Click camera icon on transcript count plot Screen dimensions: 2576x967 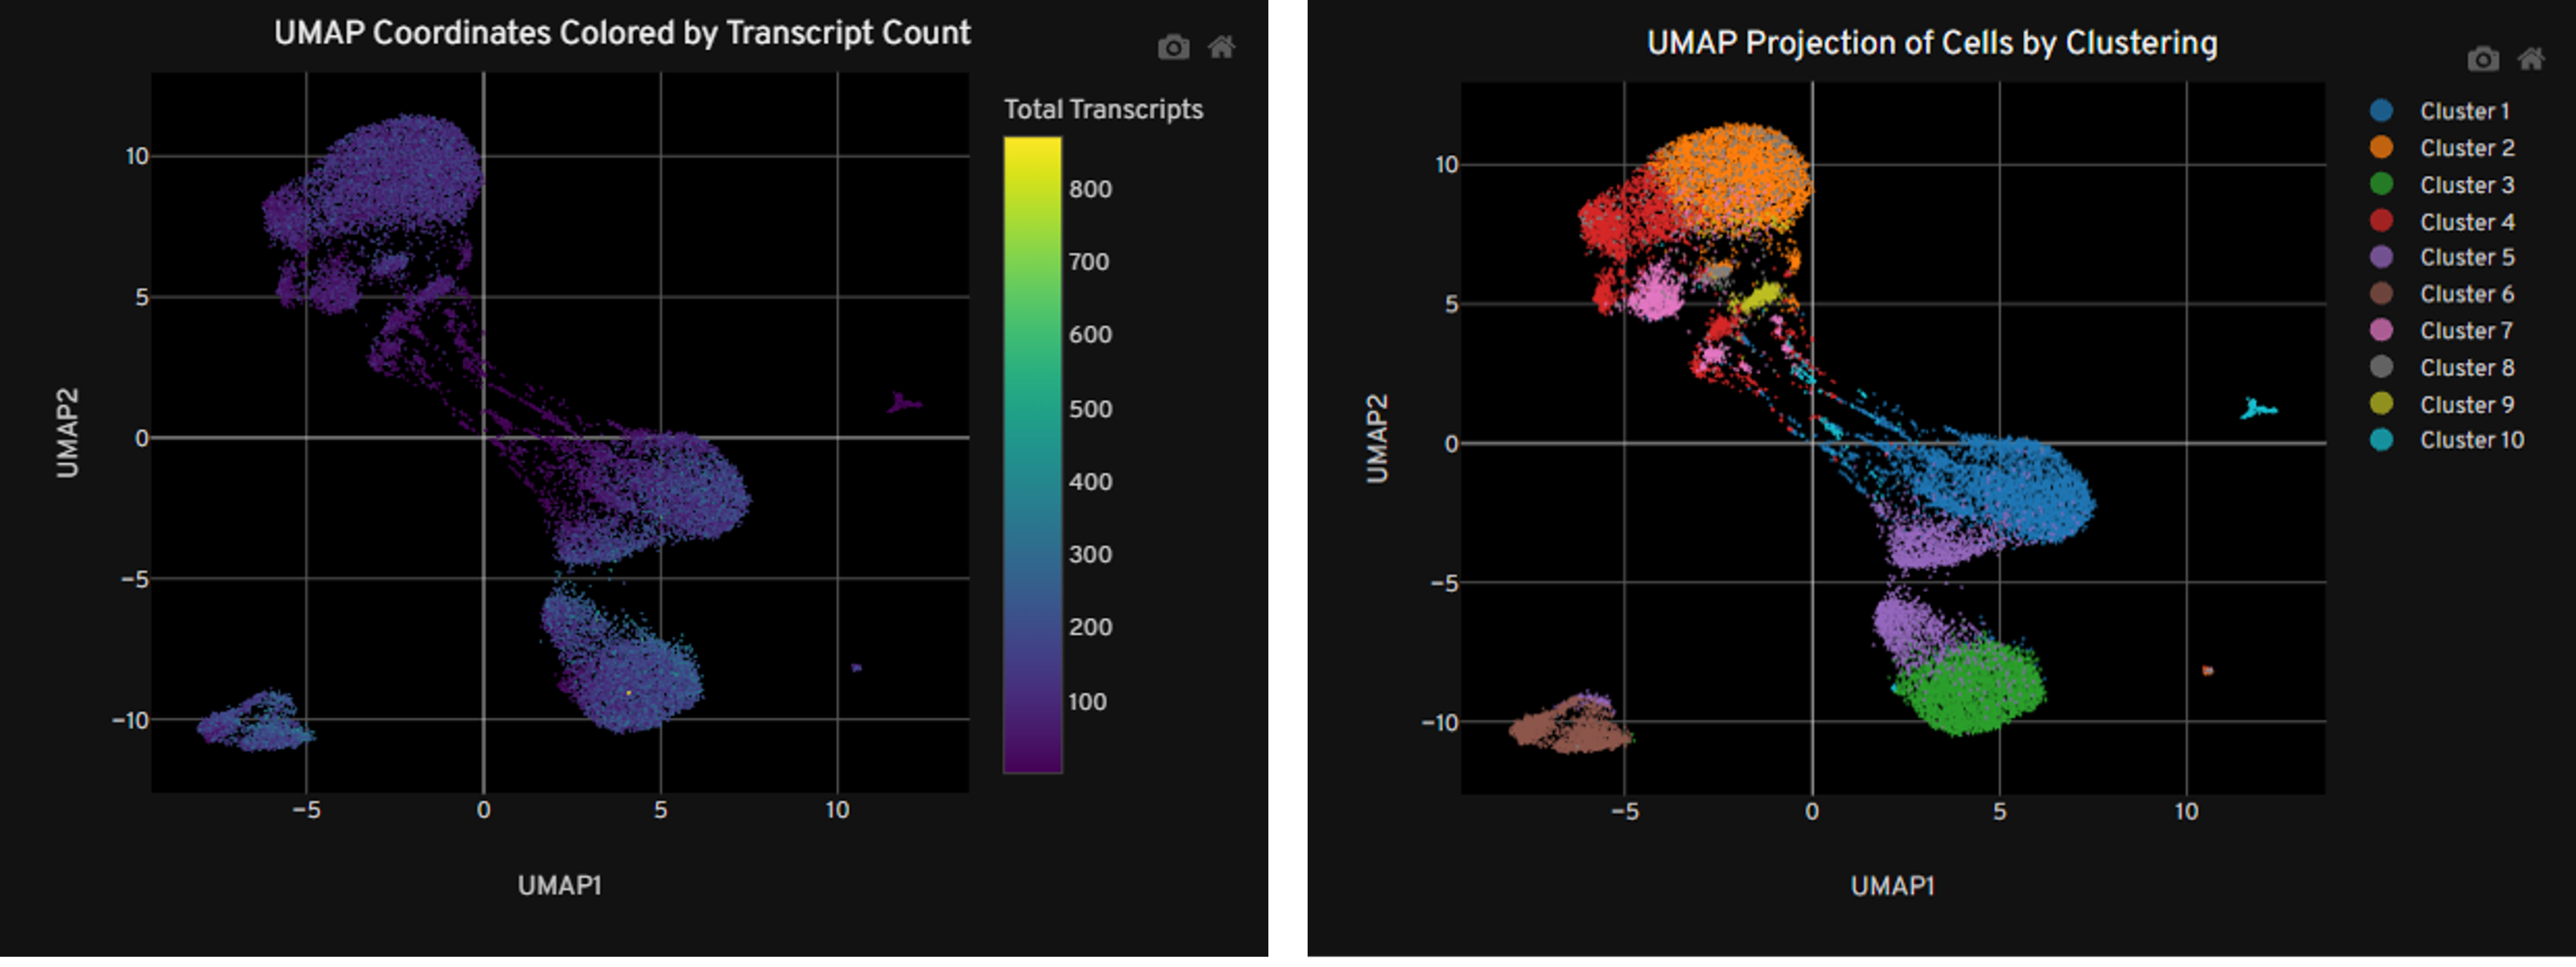[1173, 47]
